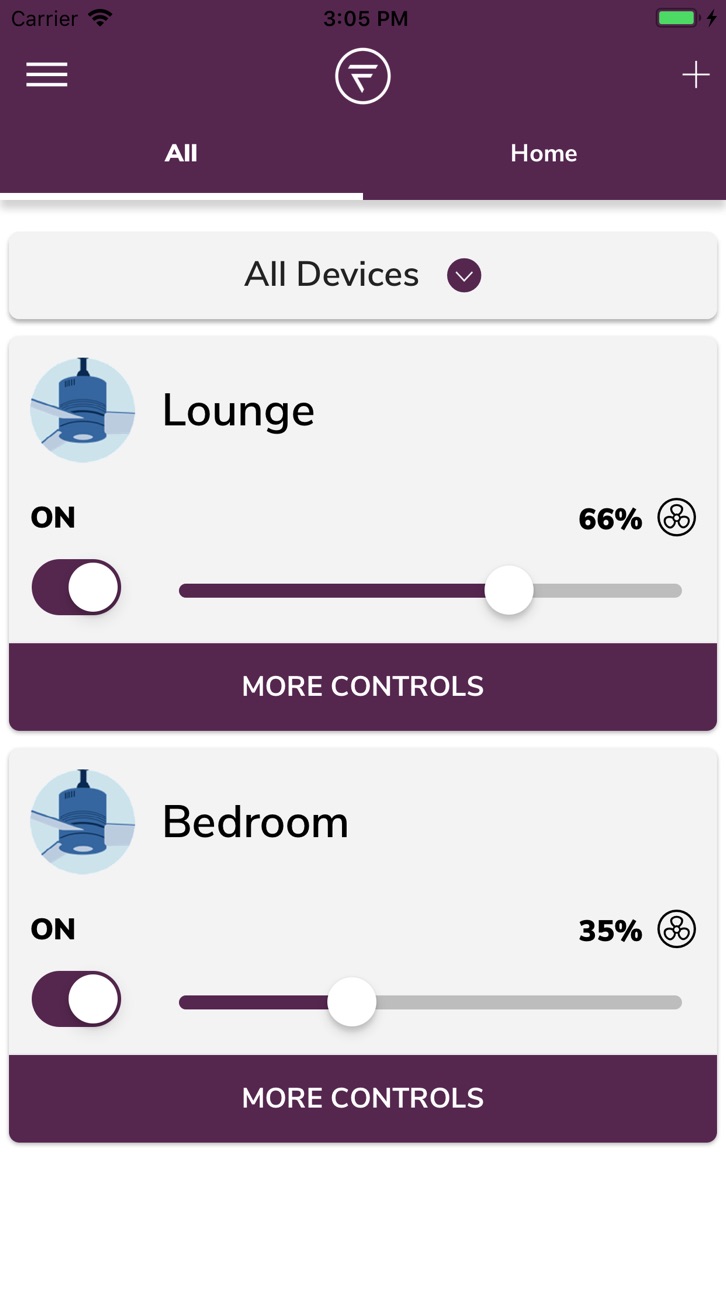Tap the circular app logo in the header
726x1290 pixels.
click(363, 76)
